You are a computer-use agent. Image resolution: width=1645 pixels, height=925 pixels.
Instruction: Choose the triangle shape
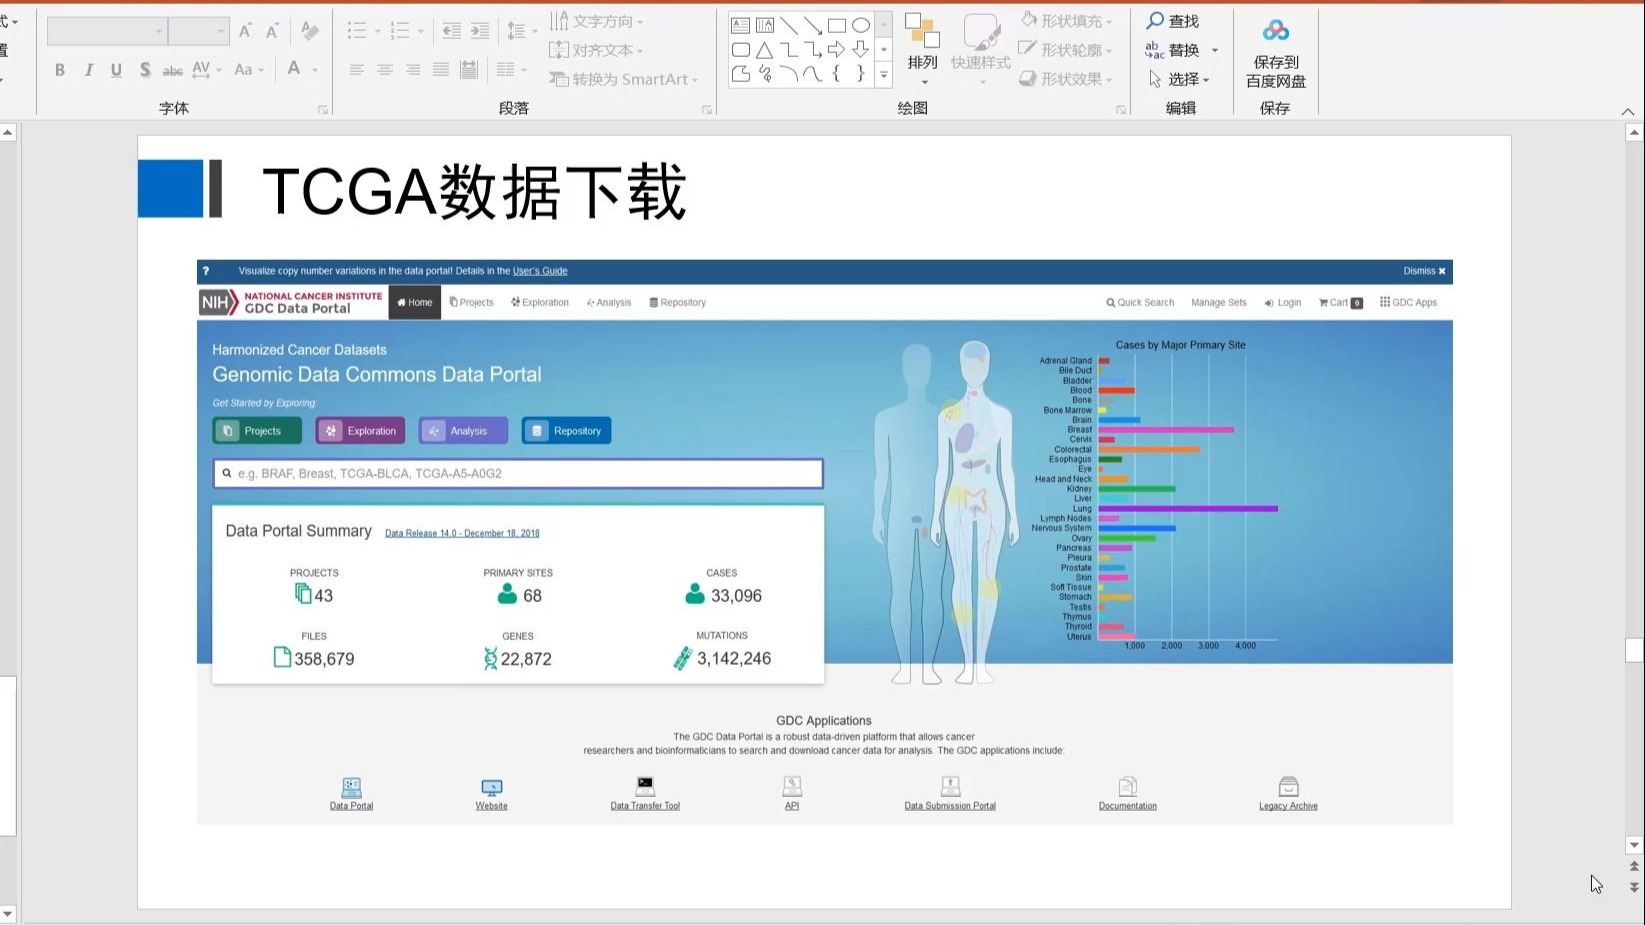pyautogui.click(x=765, y=49)
